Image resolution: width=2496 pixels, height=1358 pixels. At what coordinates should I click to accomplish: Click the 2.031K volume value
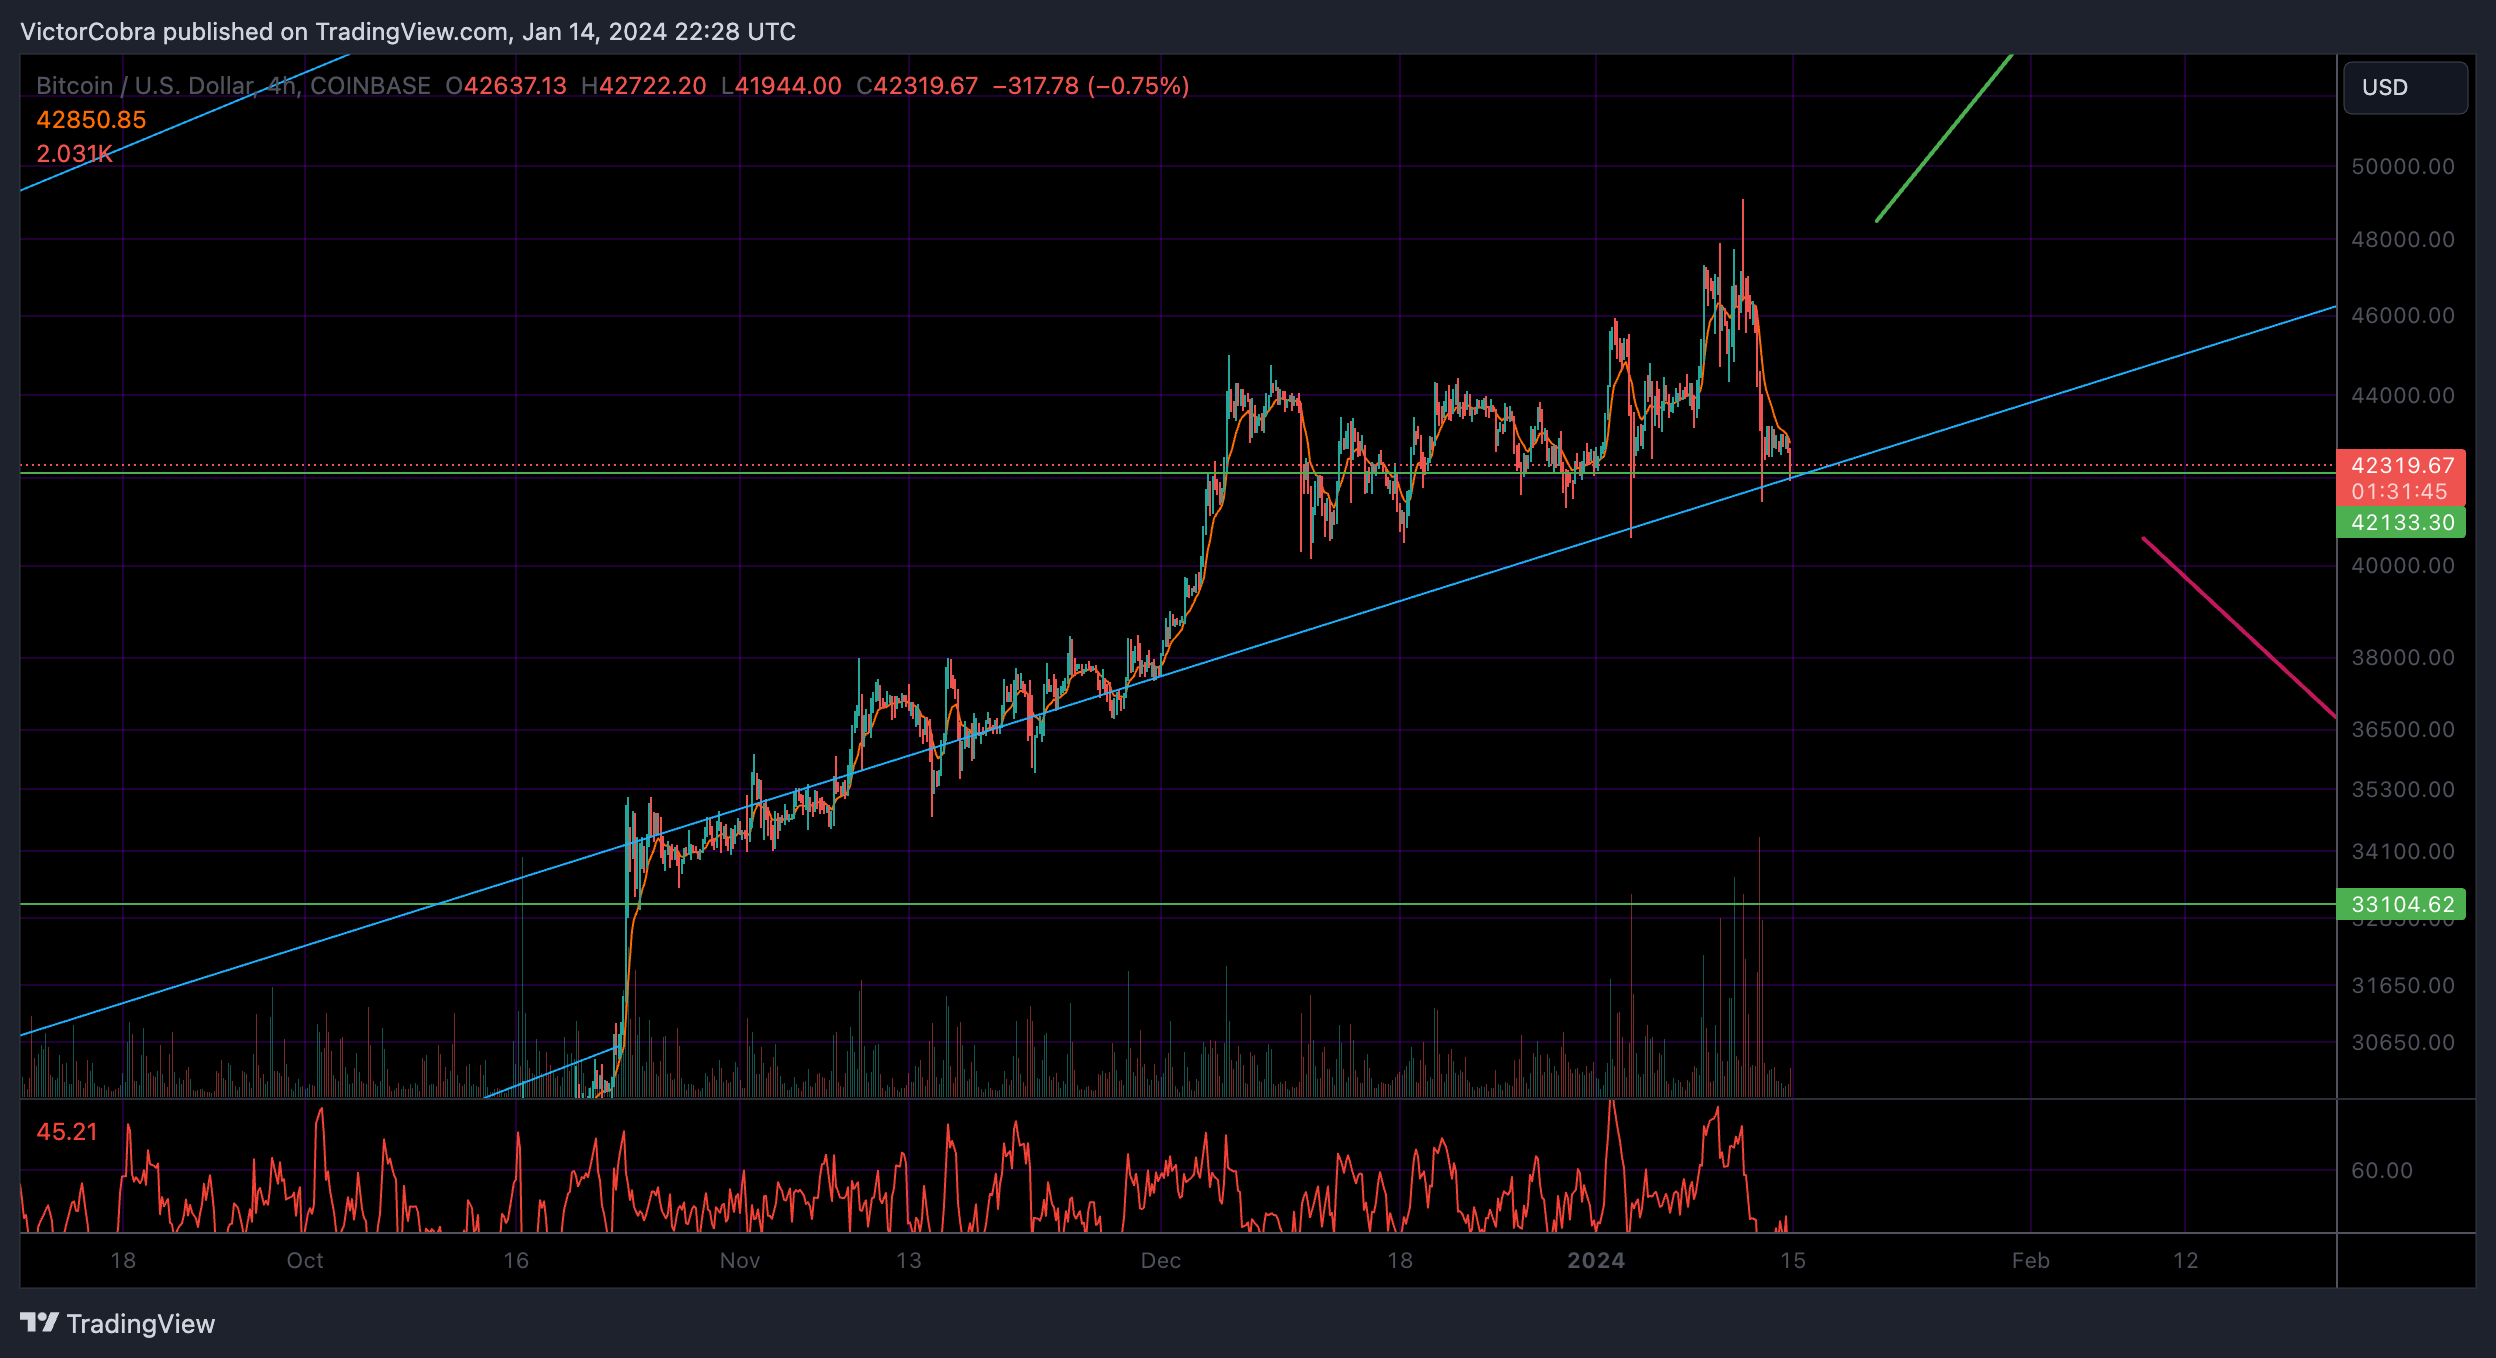point(74,154)
